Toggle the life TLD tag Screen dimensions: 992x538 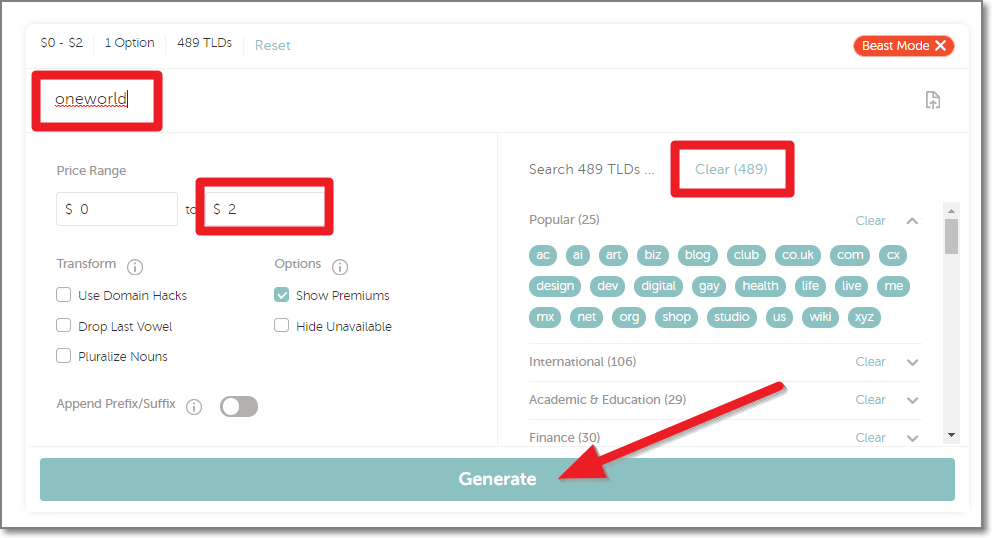pos(810,286)
